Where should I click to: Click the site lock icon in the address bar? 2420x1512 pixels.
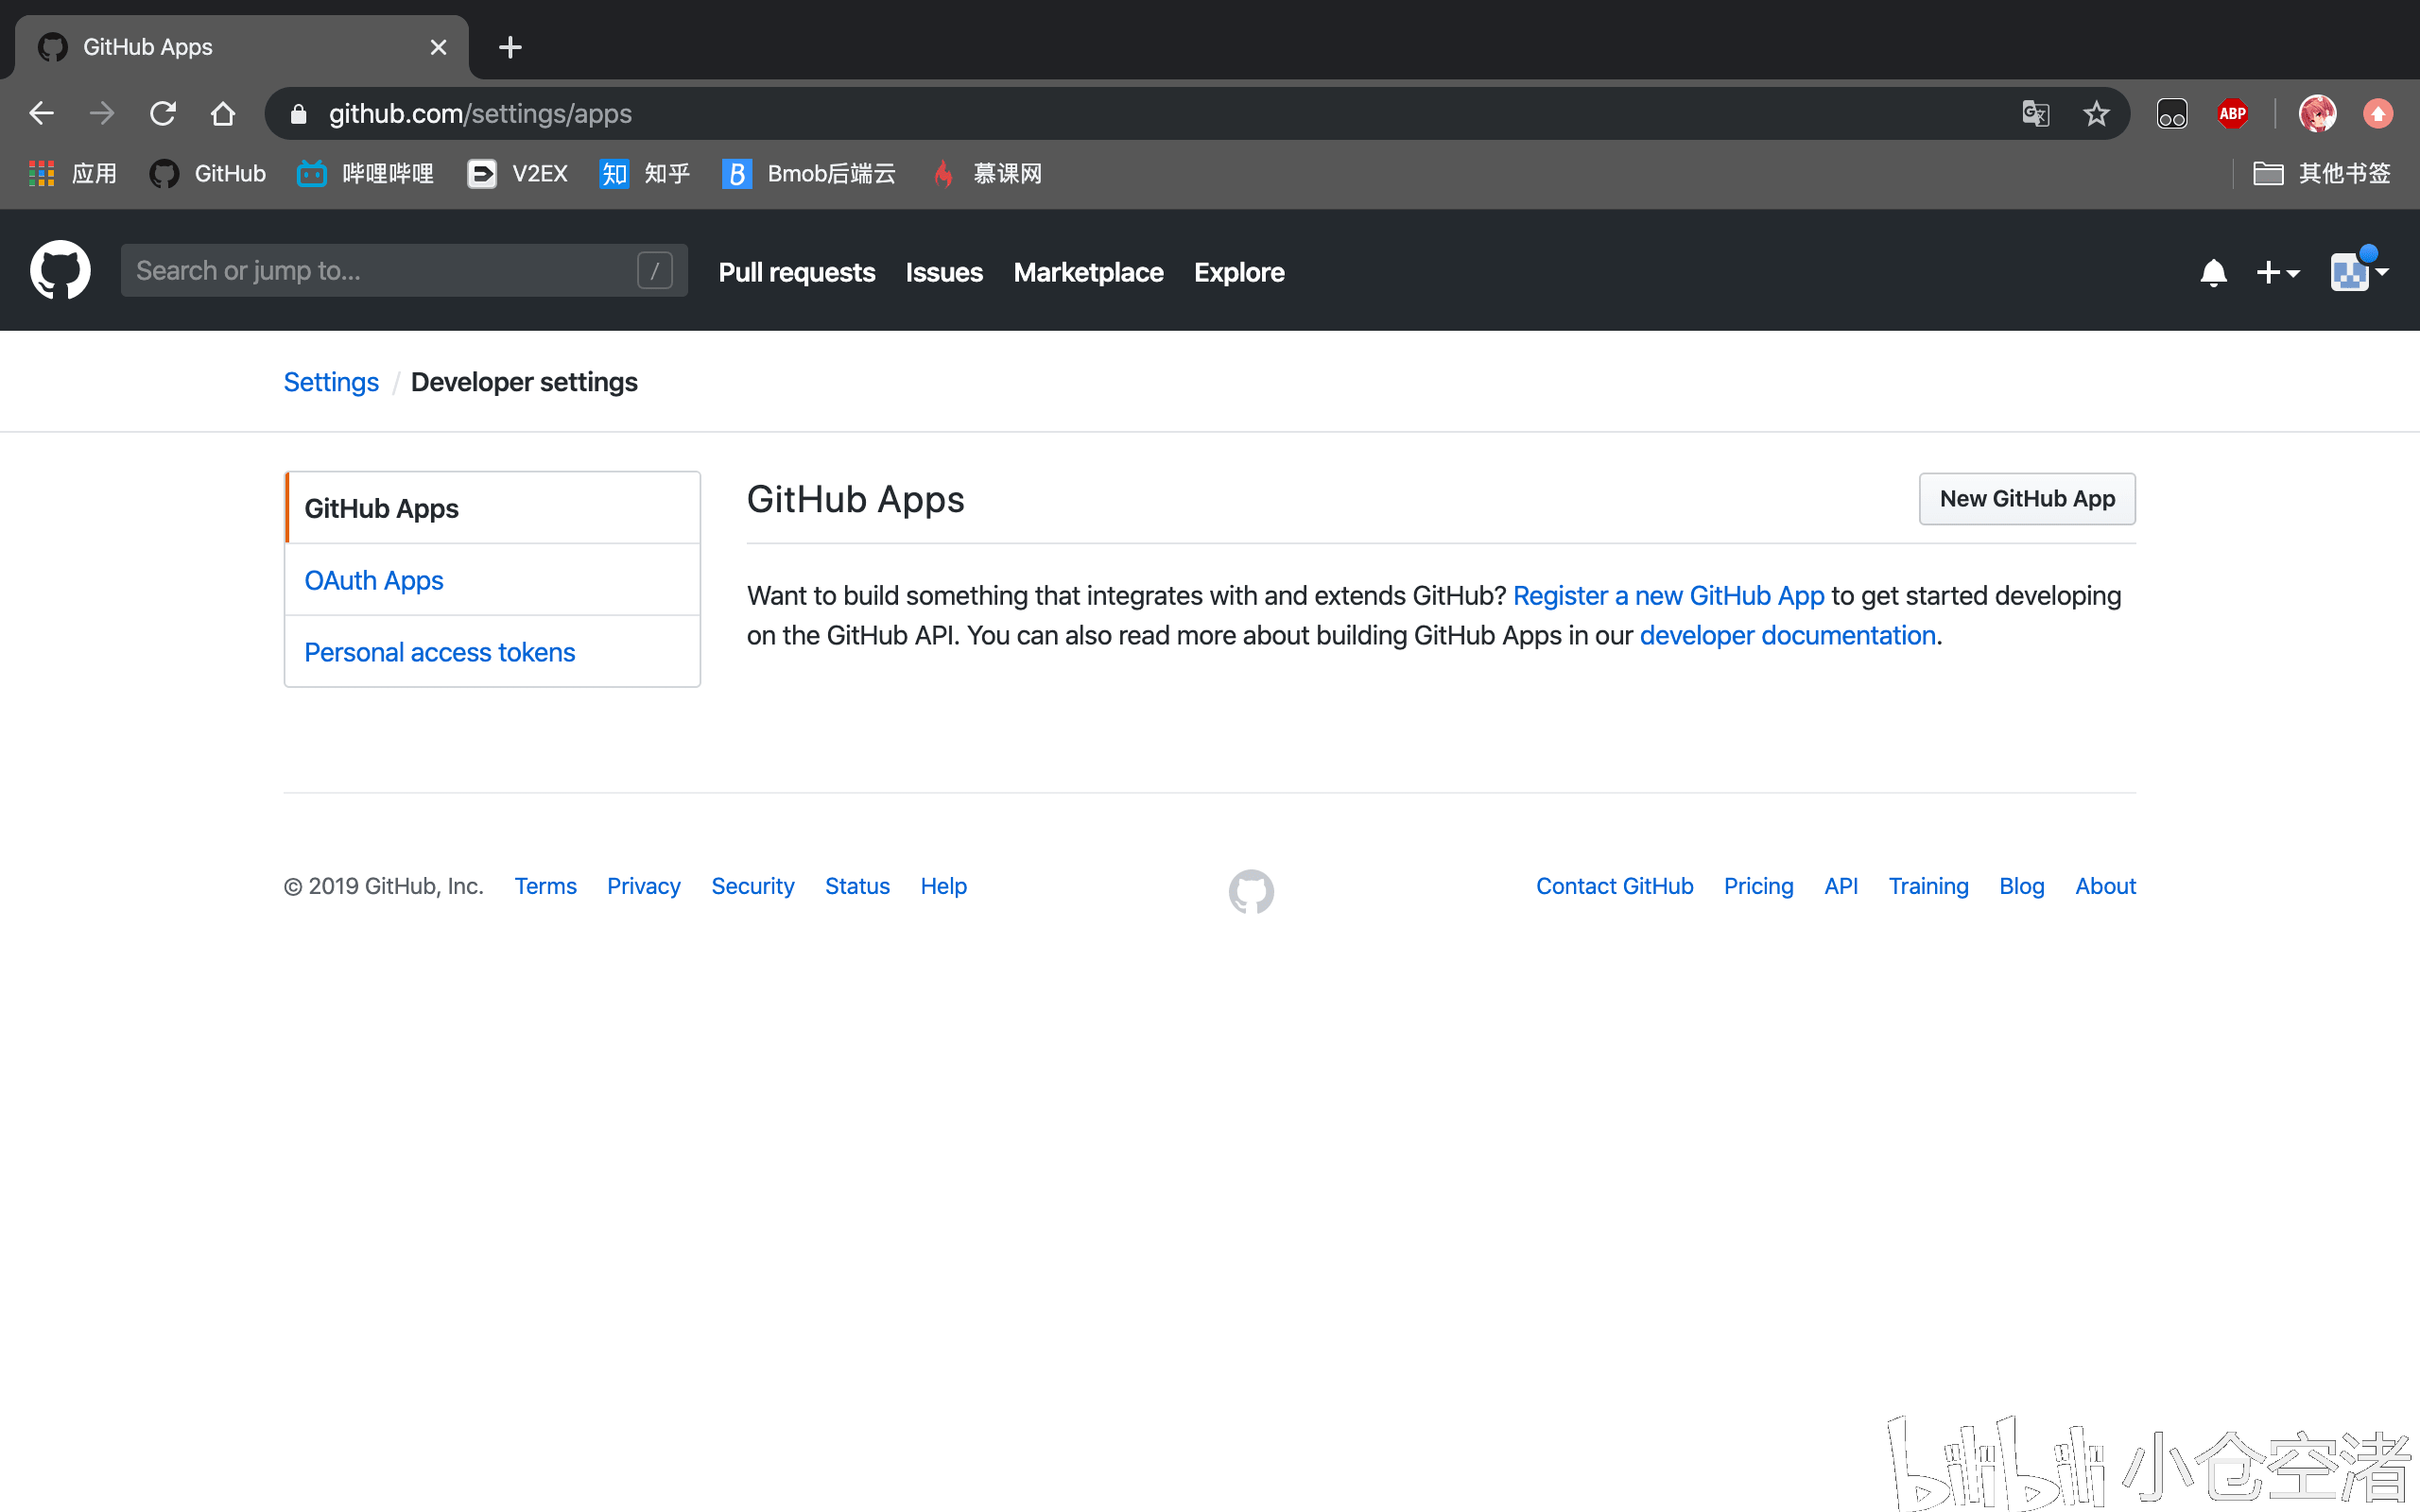pyautogui.click(x=297, y=114)
